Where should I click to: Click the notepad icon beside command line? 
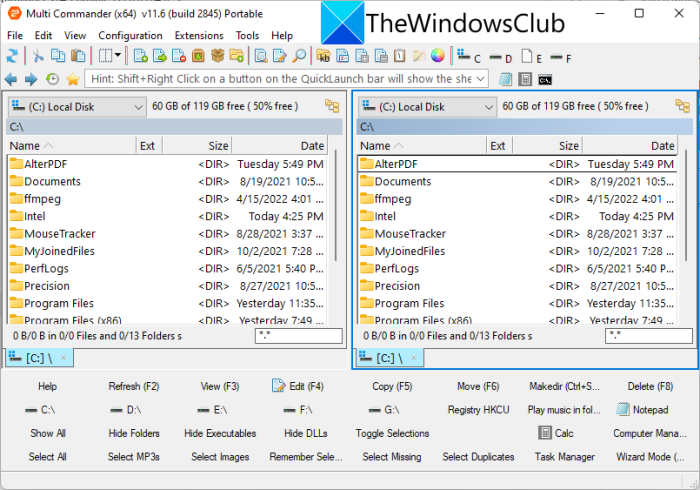coord(505,79)
